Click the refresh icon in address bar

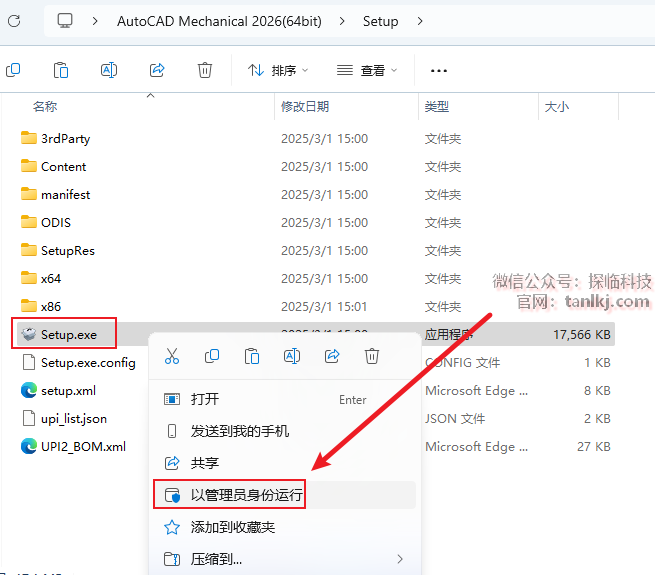(14, 21)
